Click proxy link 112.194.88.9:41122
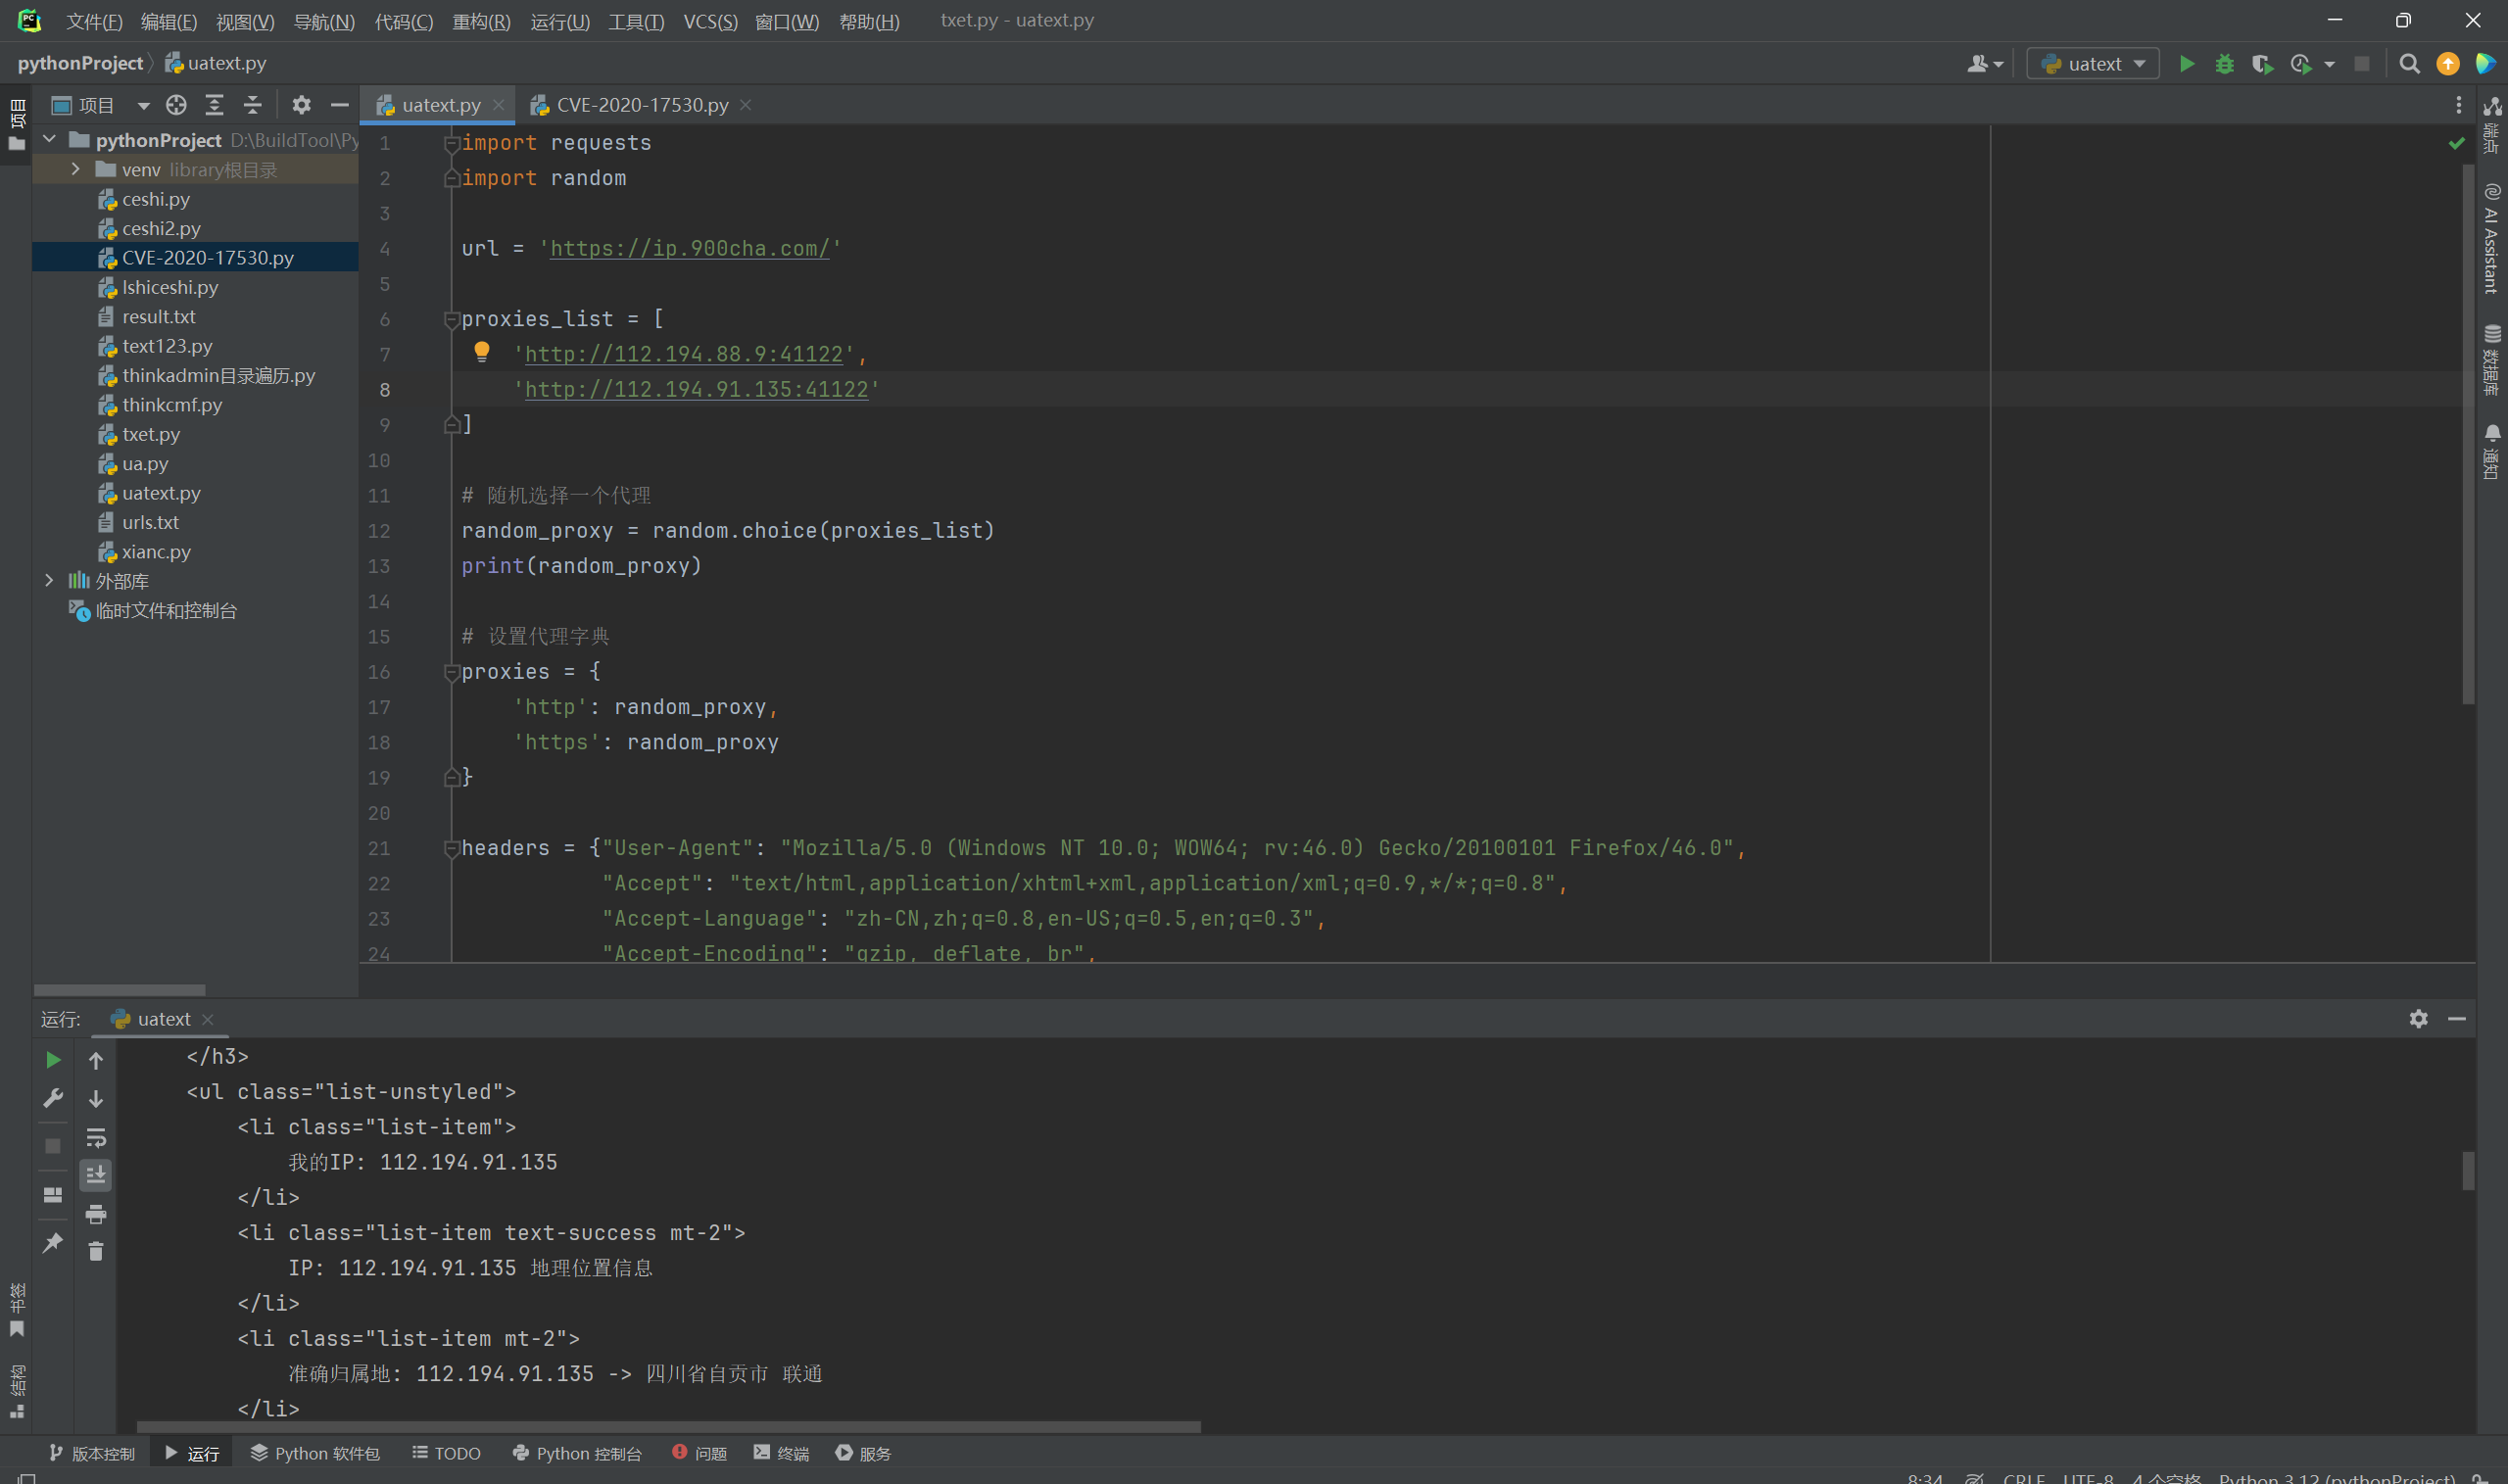Screen dimensions: 2508x1484 684,354
